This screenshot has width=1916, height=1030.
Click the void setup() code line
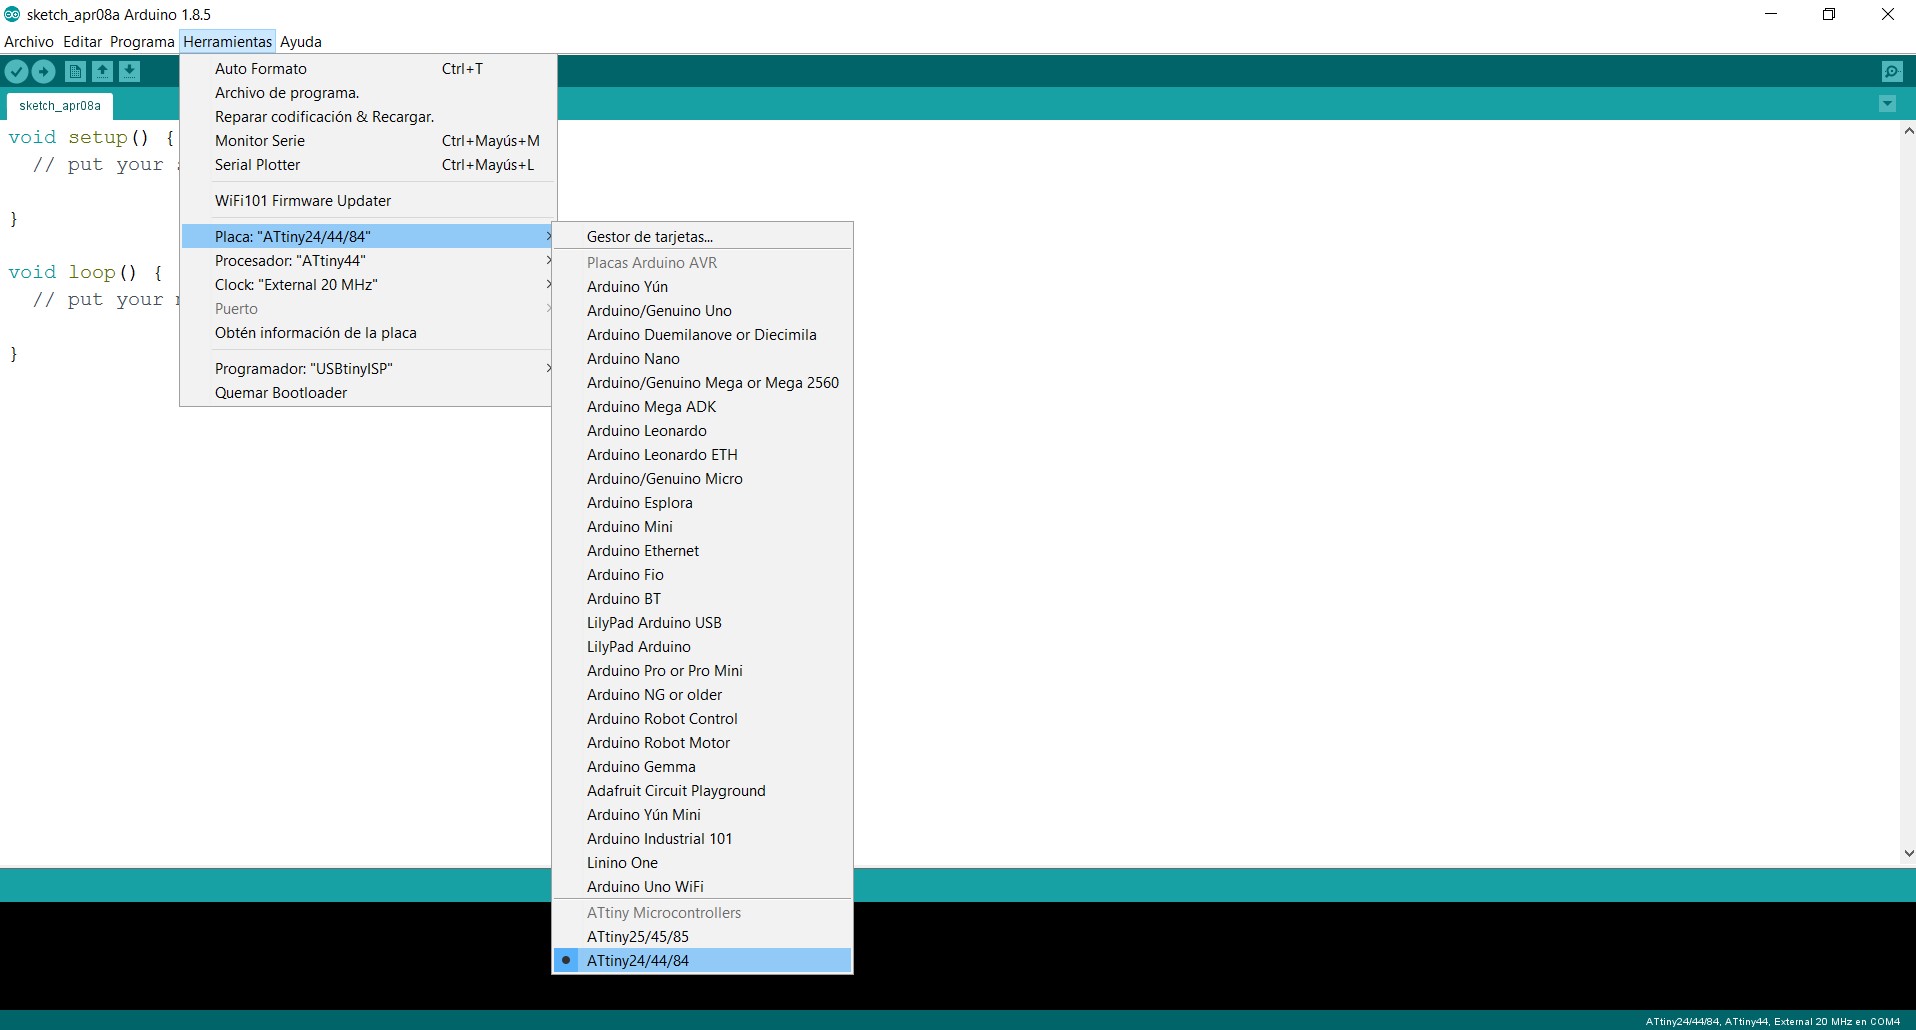click(92, 137)
